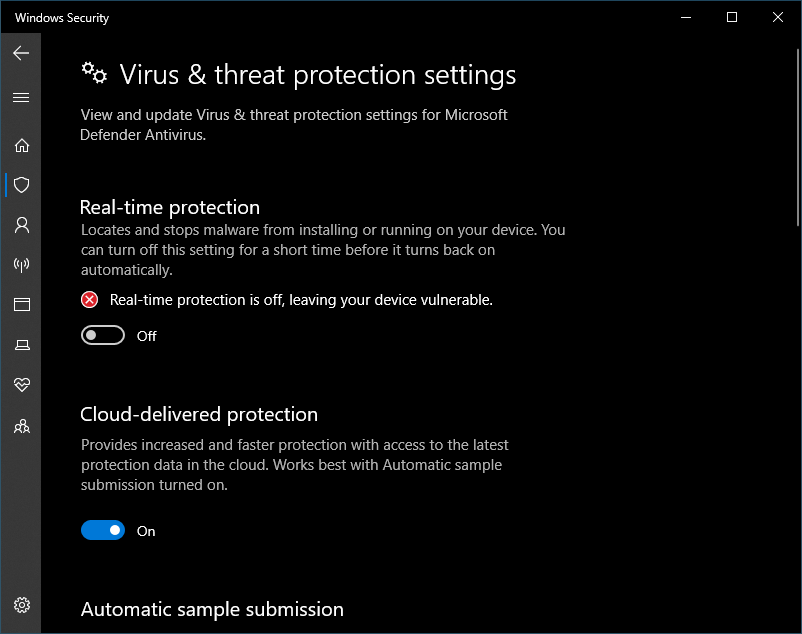Click the Automatic sample submission heading
This screenshot has height=634, width=802.
point(212,609)
